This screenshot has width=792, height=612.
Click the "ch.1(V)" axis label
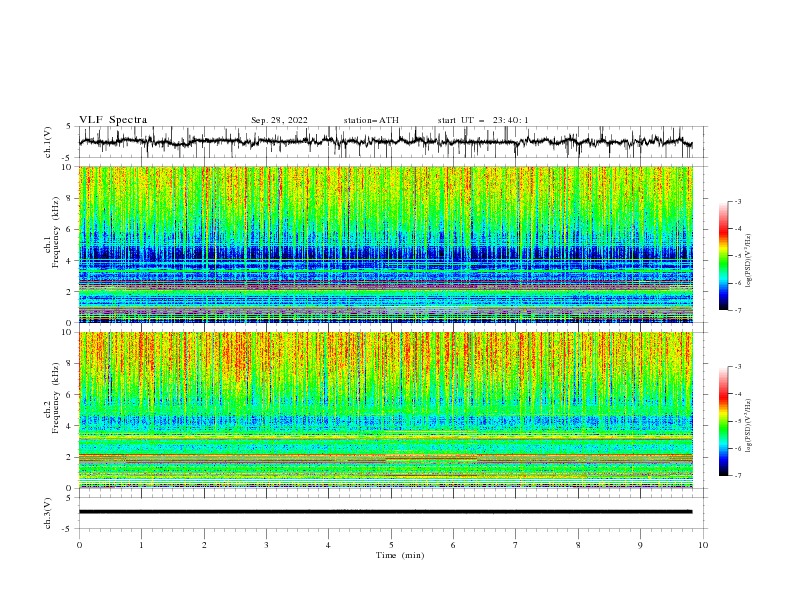pos(48,142)
